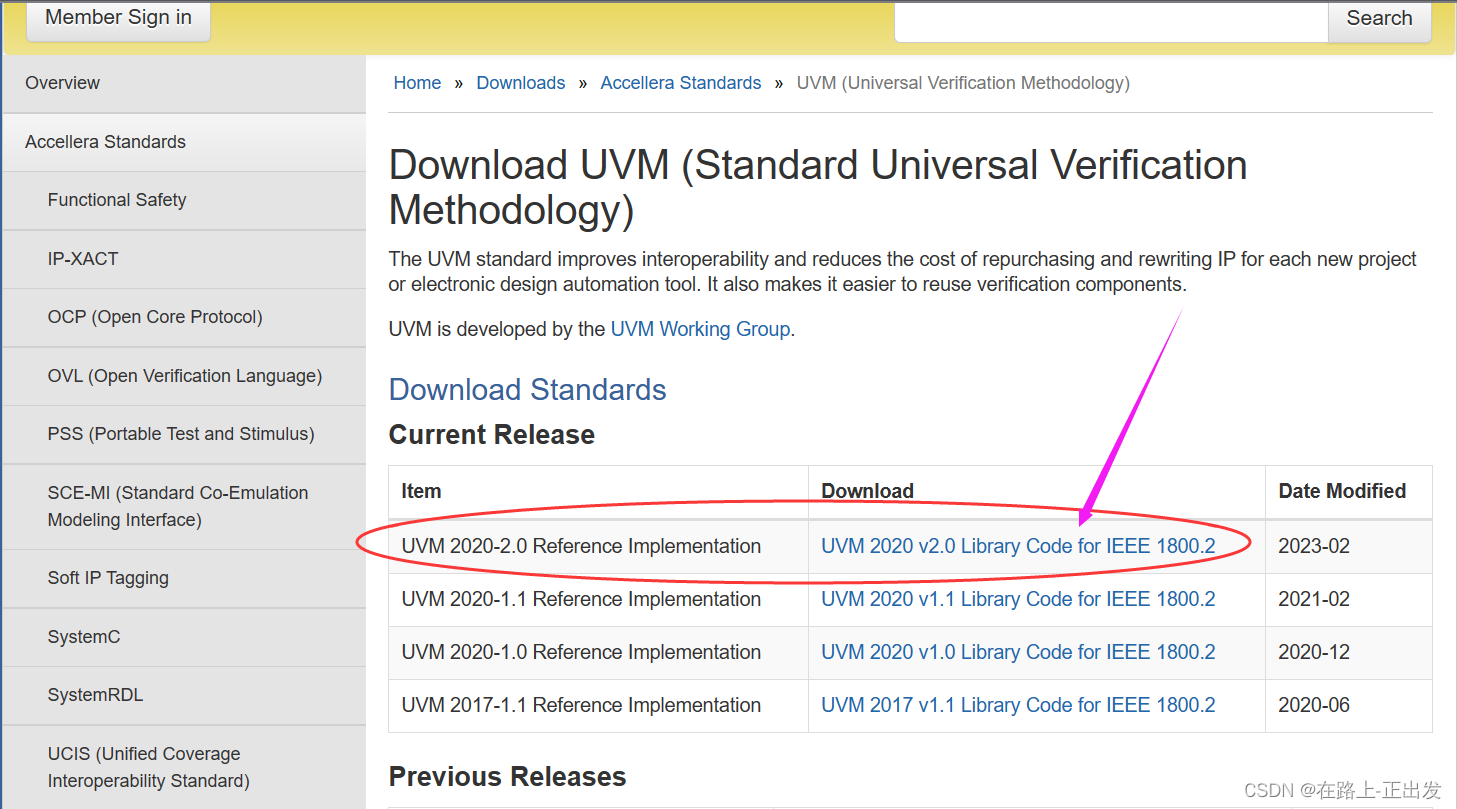Image resolution: width=1457 pixels, height=809 pixels.
Task: Go to Home breadcrumb link
Action: [417, 83]
